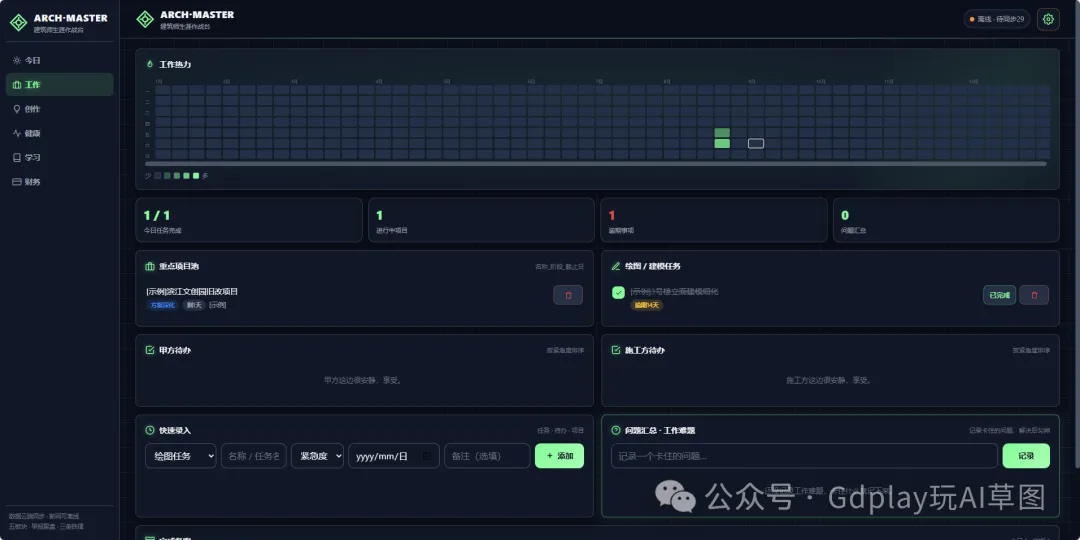The width and height of the screenshot is (1080, 540).
Task: Click the dimmer green heatmap day cell
Action: 722,132
